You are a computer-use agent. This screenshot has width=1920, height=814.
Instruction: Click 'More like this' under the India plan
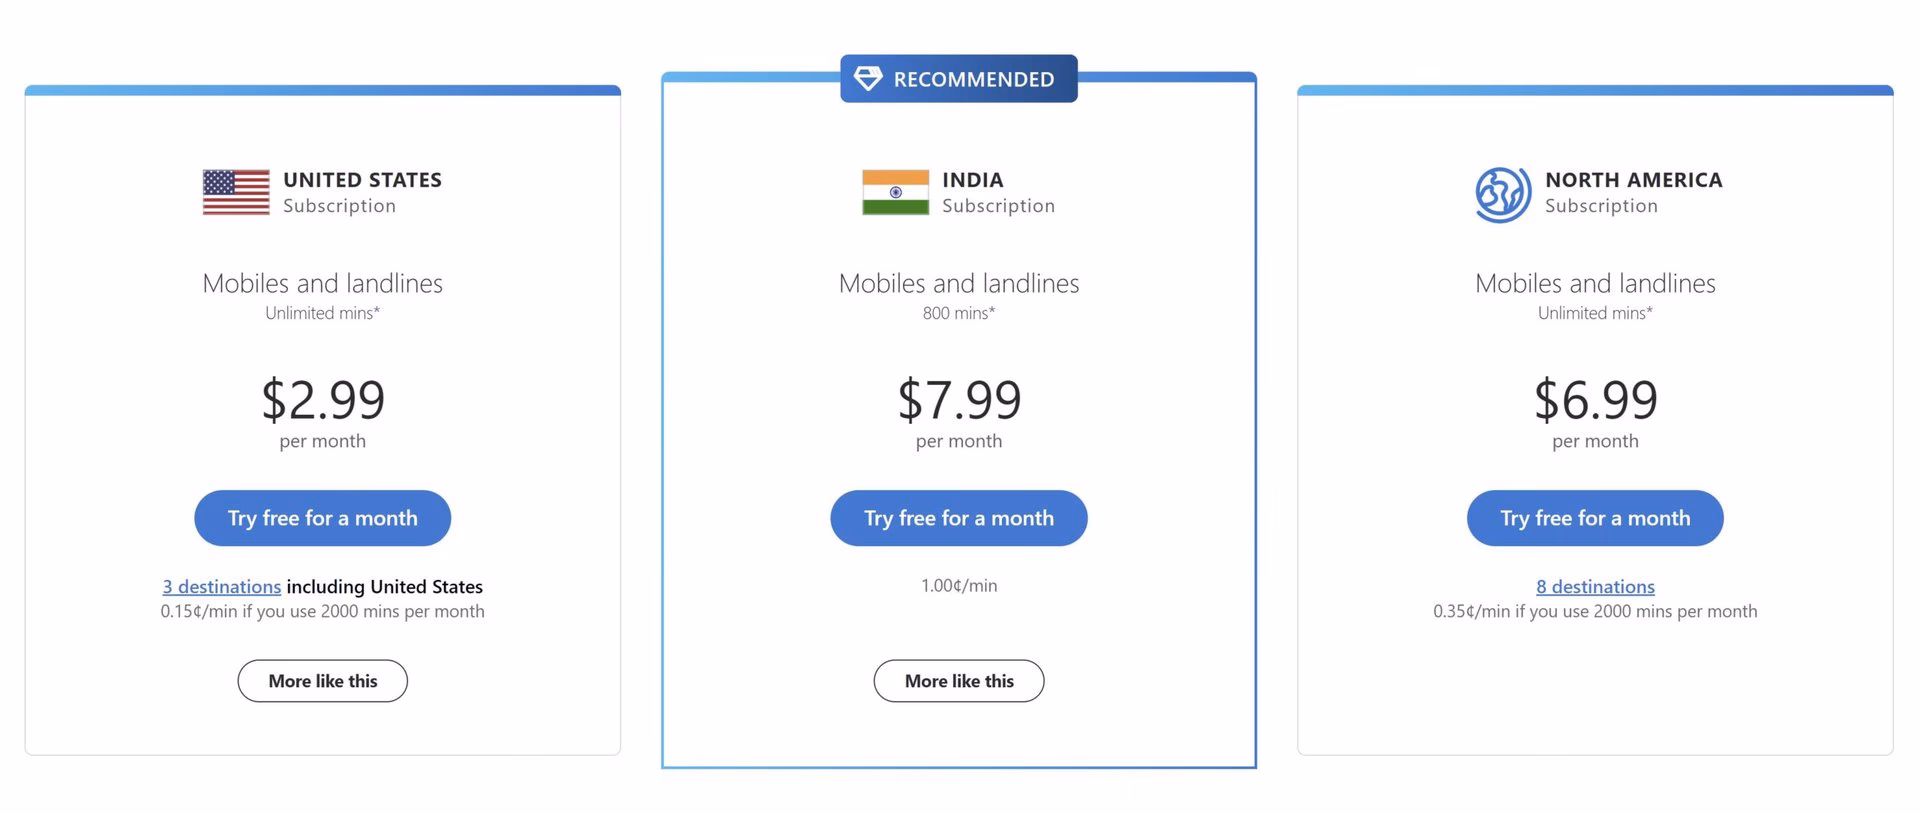(958, 681)
